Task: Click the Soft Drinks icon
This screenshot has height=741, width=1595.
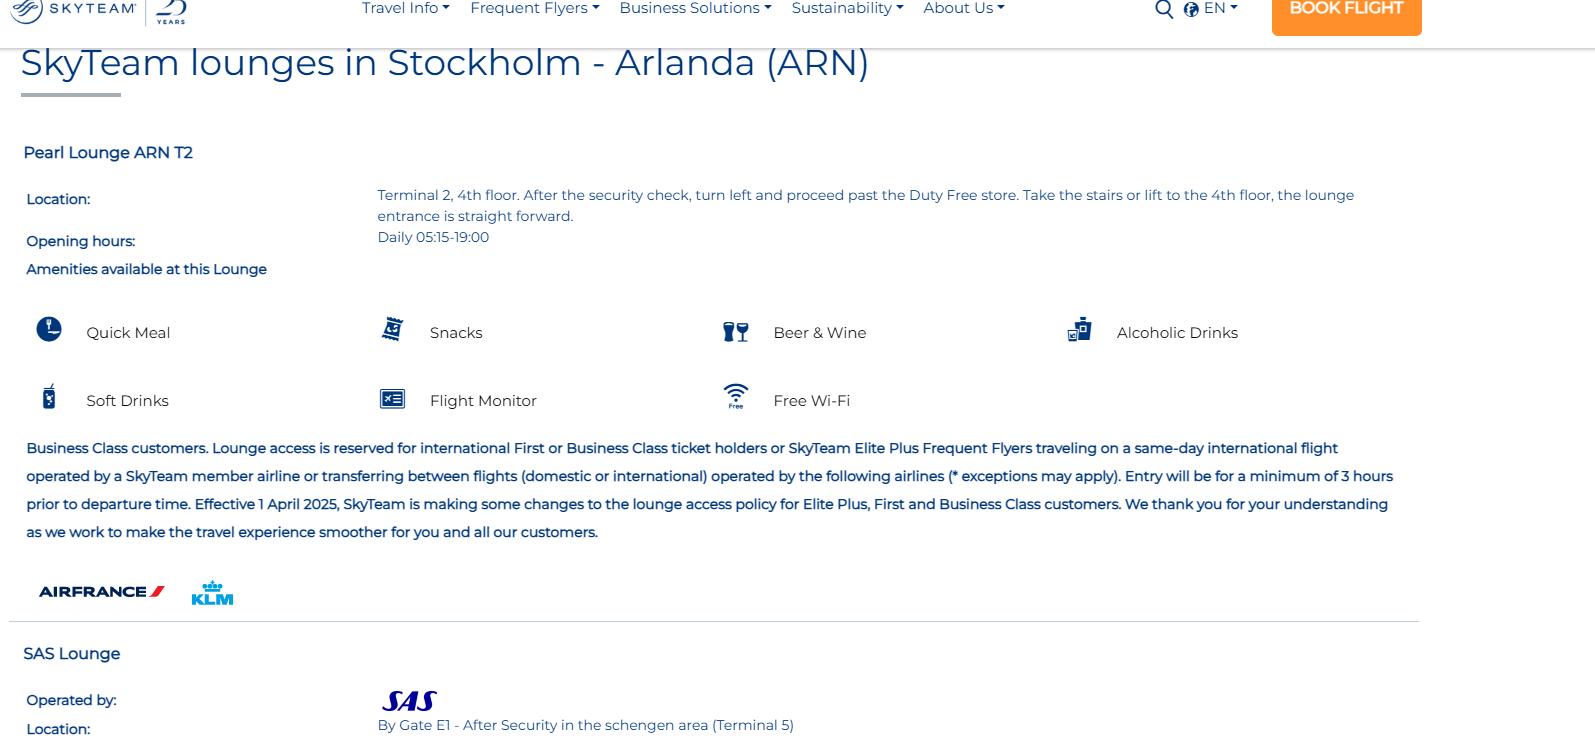Action: (49, 397)
